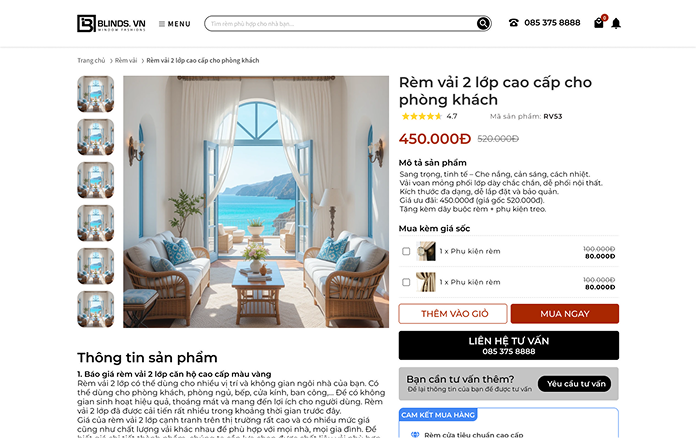This screenshot has width=696, height=438.
Task: Click the search magnifier icon
Action: [x=483, y=24]
